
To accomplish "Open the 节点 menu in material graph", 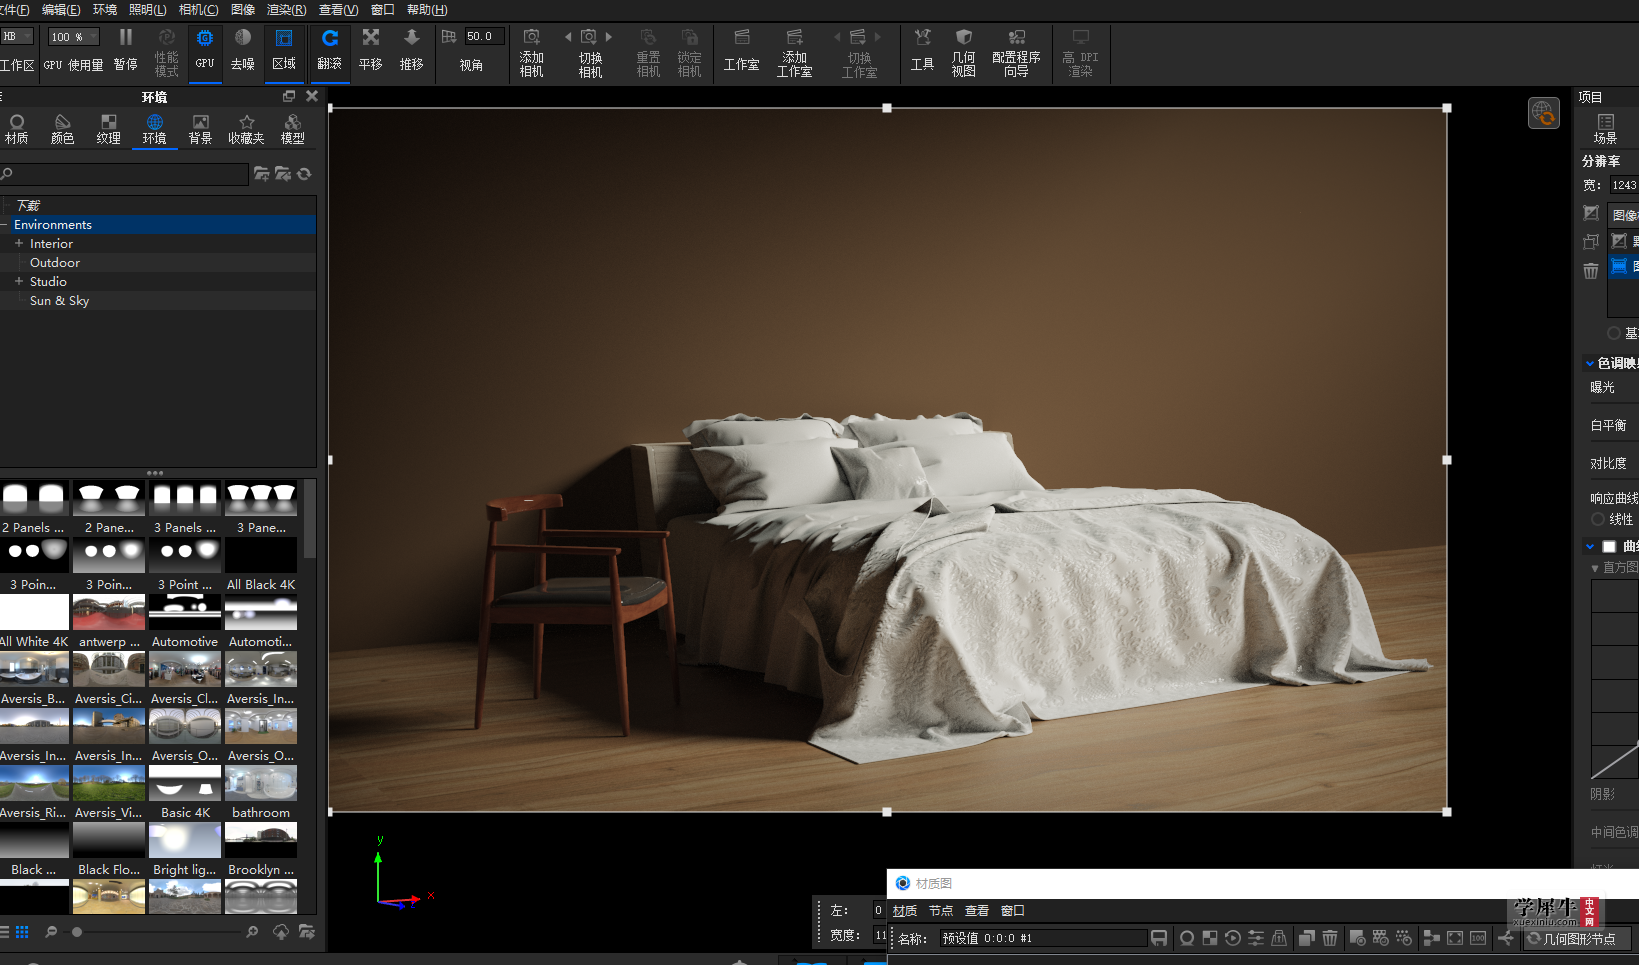I will click(x=941, y=911).
